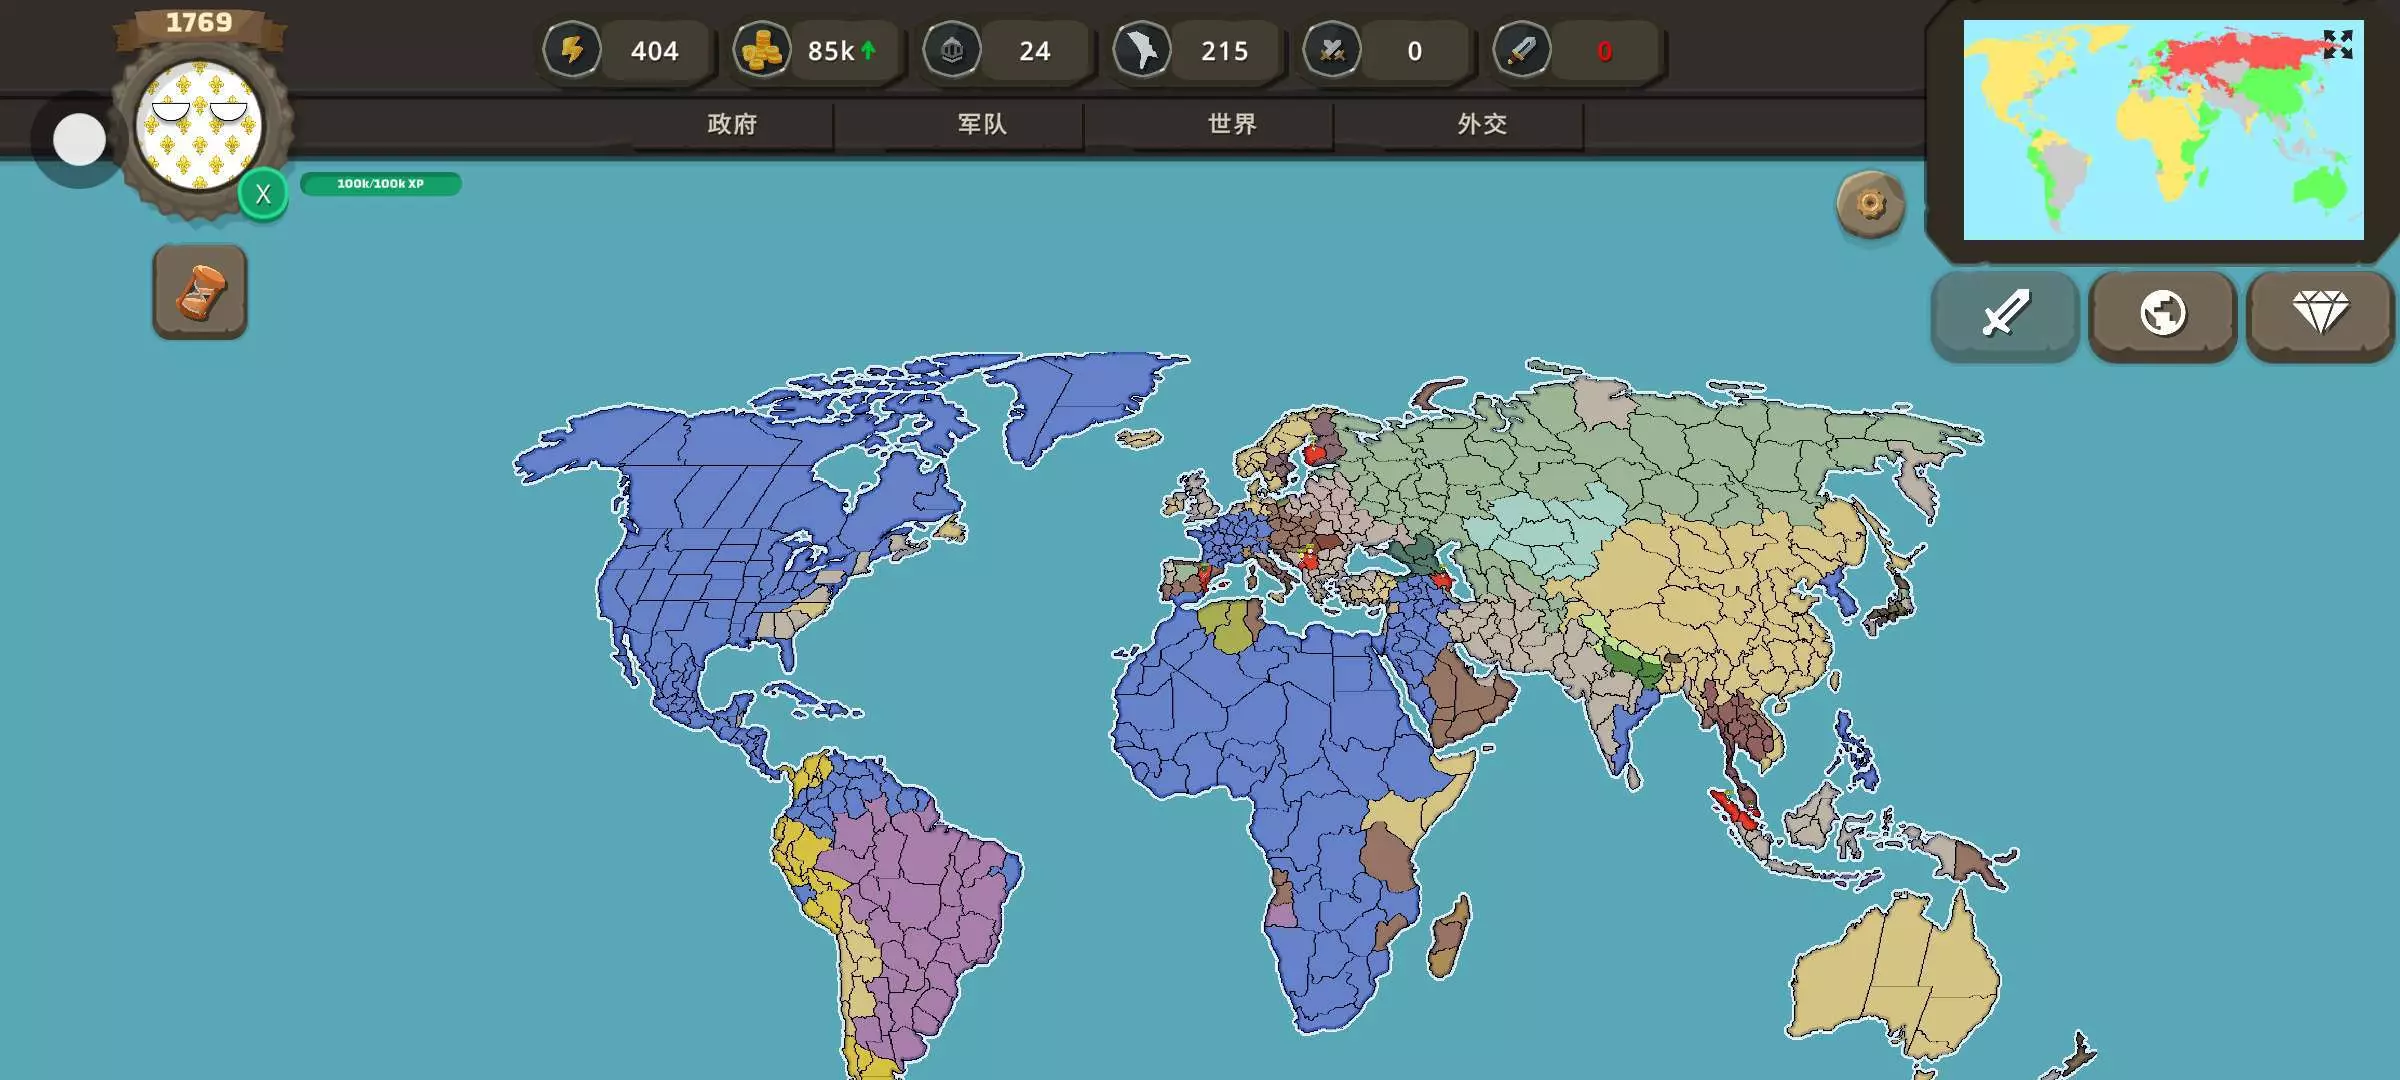Click the 100k/100k XP progress bar

(x=380, y=184)
